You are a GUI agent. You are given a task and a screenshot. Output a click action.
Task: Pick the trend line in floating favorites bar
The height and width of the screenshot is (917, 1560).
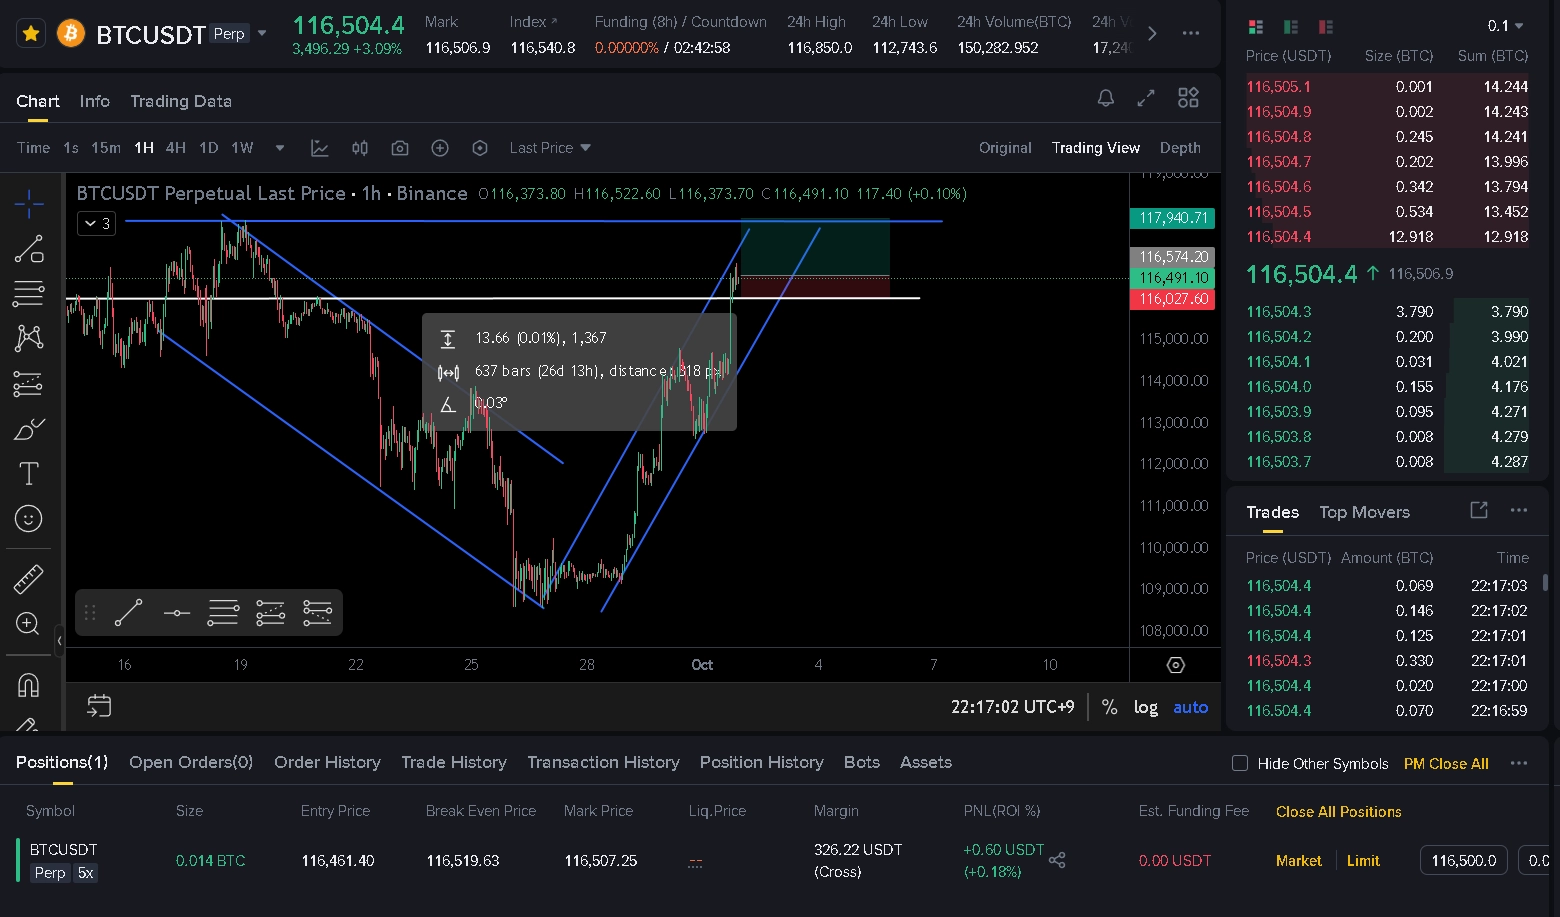[129, 612]
